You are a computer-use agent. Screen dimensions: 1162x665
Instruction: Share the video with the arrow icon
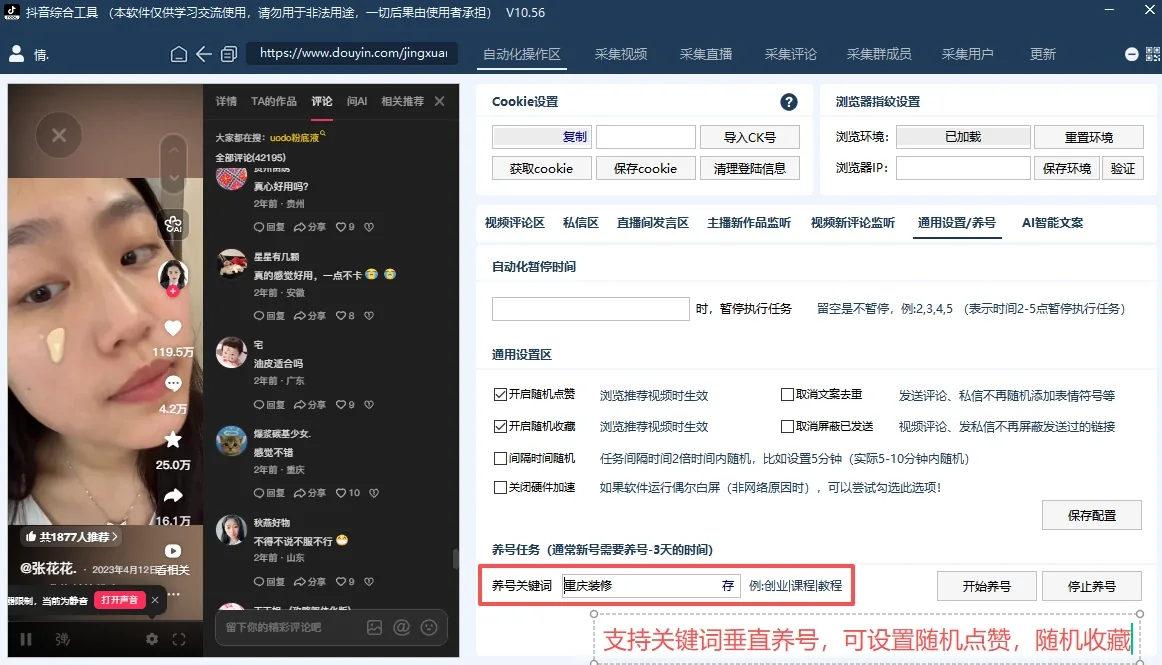click(x=173, y=495)
